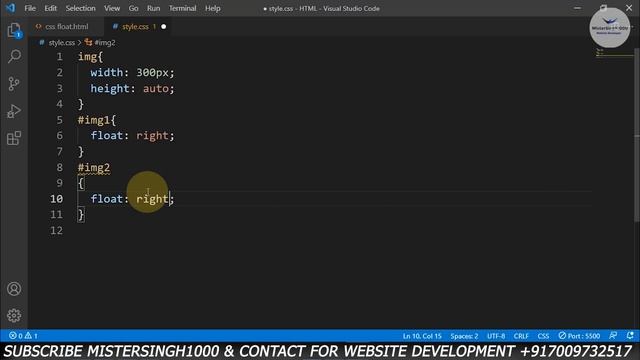Click line number 1 in the gutter
Viewport: 640px width, 360px height.
click(x=60, y=57)
